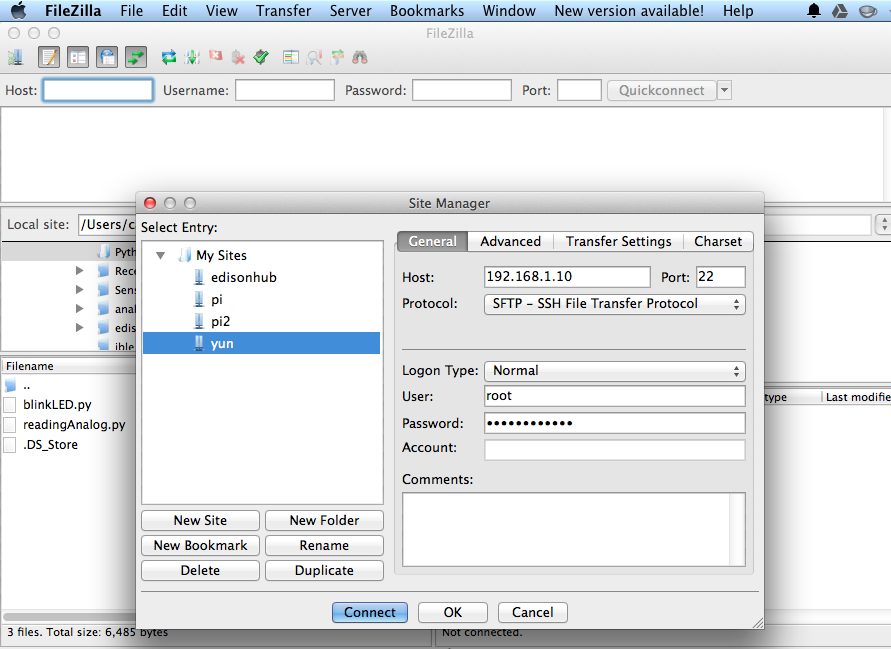Viewport: 891px width, 649px height.
Task: Click the Host field in Site Manager
Action: pos(567,277)
